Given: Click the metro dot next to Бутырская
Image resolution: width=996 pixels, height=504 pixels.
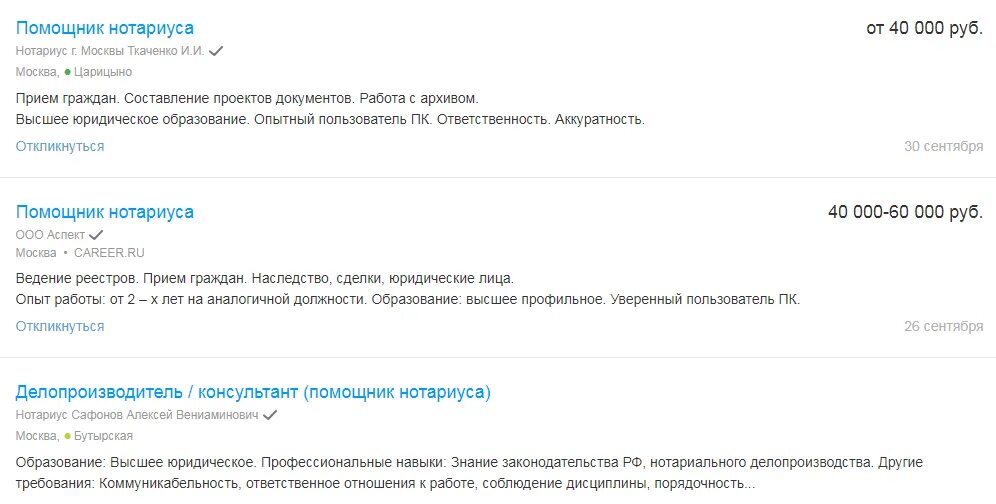Looking at the screenshot, I should (x=68, y=437).
